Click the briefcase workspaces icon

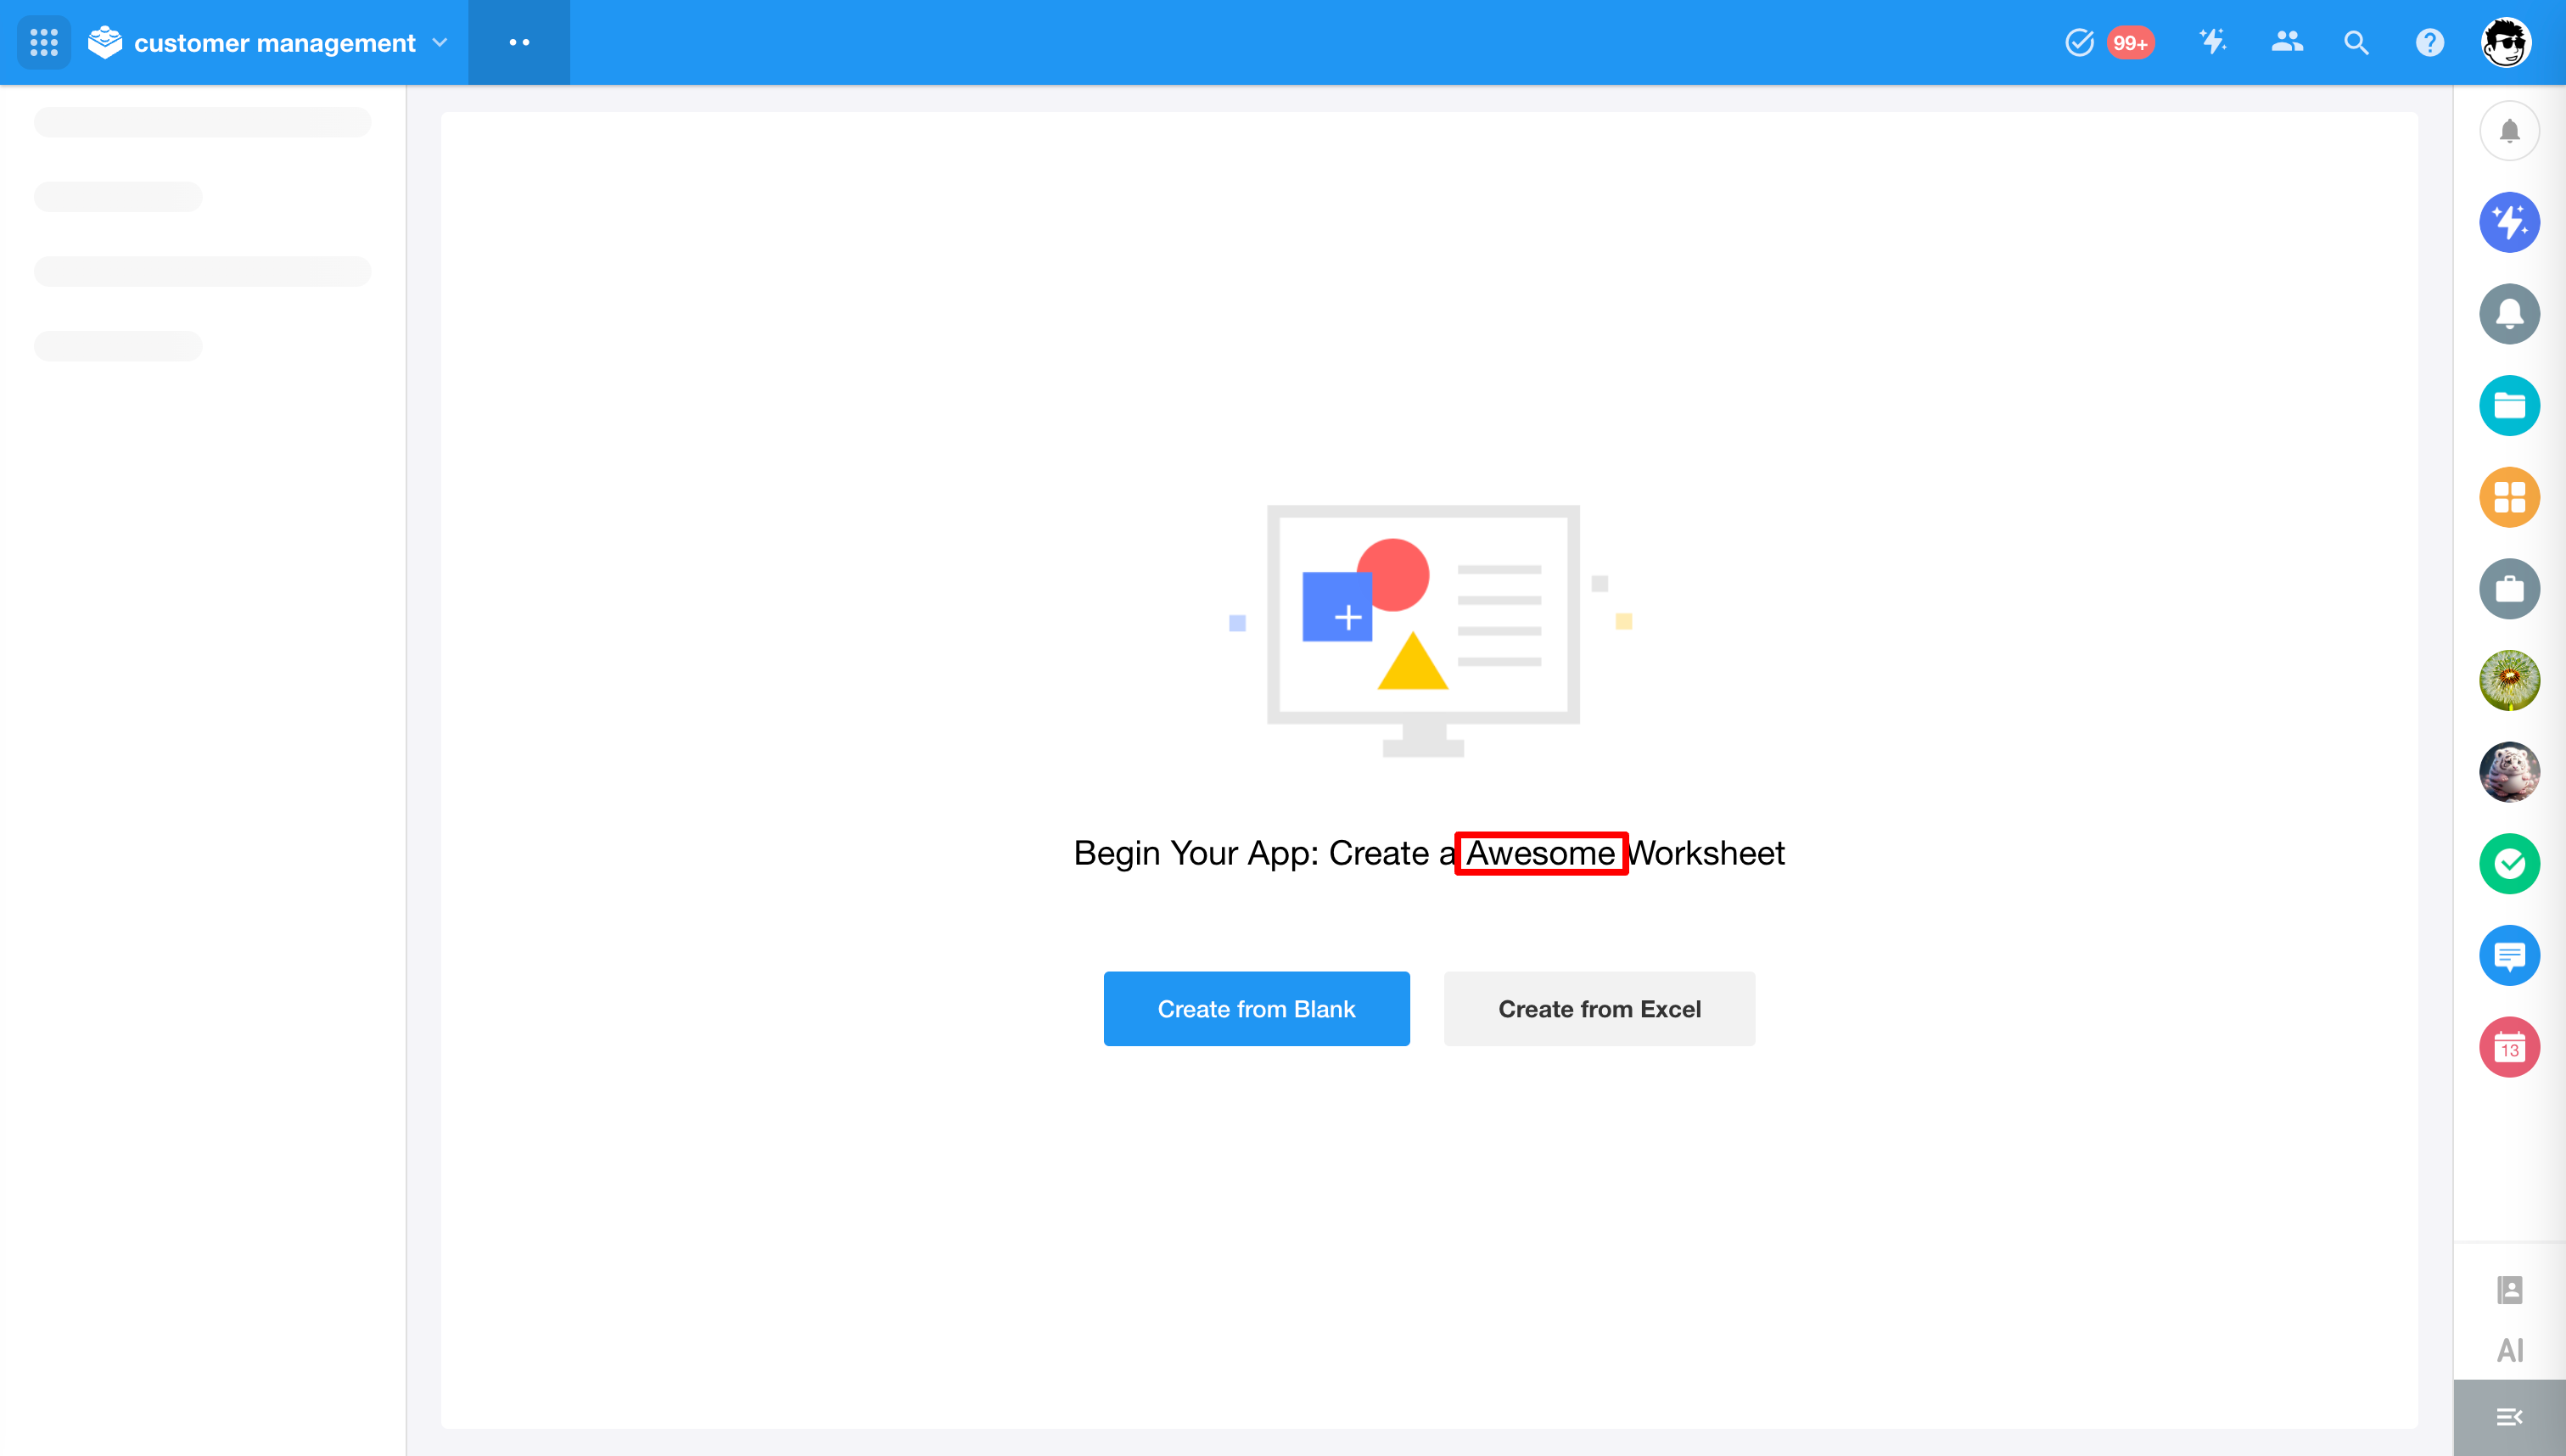pyautogui.click(x=2510, y=589)
